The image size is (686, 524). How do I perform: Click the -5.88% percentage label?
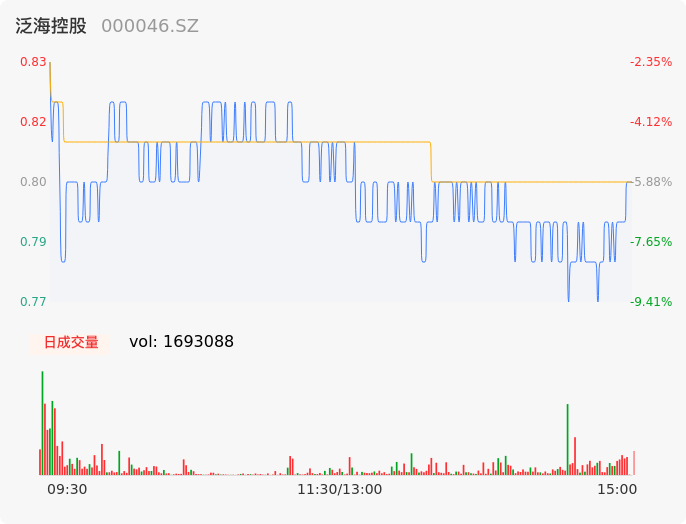click(x=652, y=182)
